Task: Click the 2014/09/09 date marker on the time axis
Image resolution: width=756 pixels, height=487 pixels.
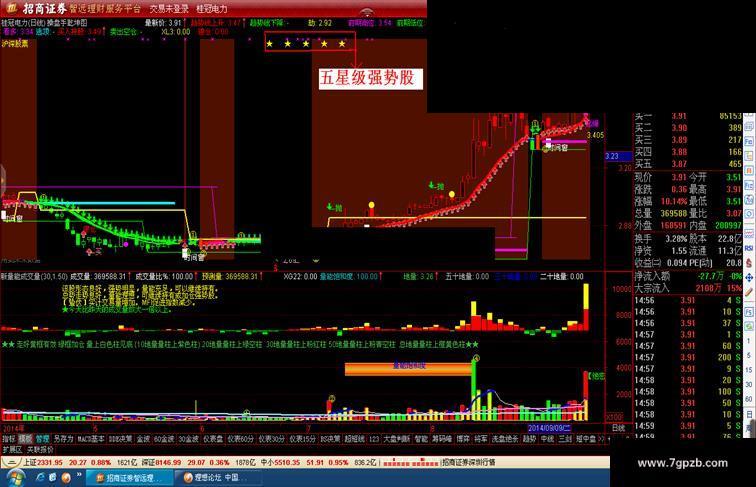Action: [549, 428]
